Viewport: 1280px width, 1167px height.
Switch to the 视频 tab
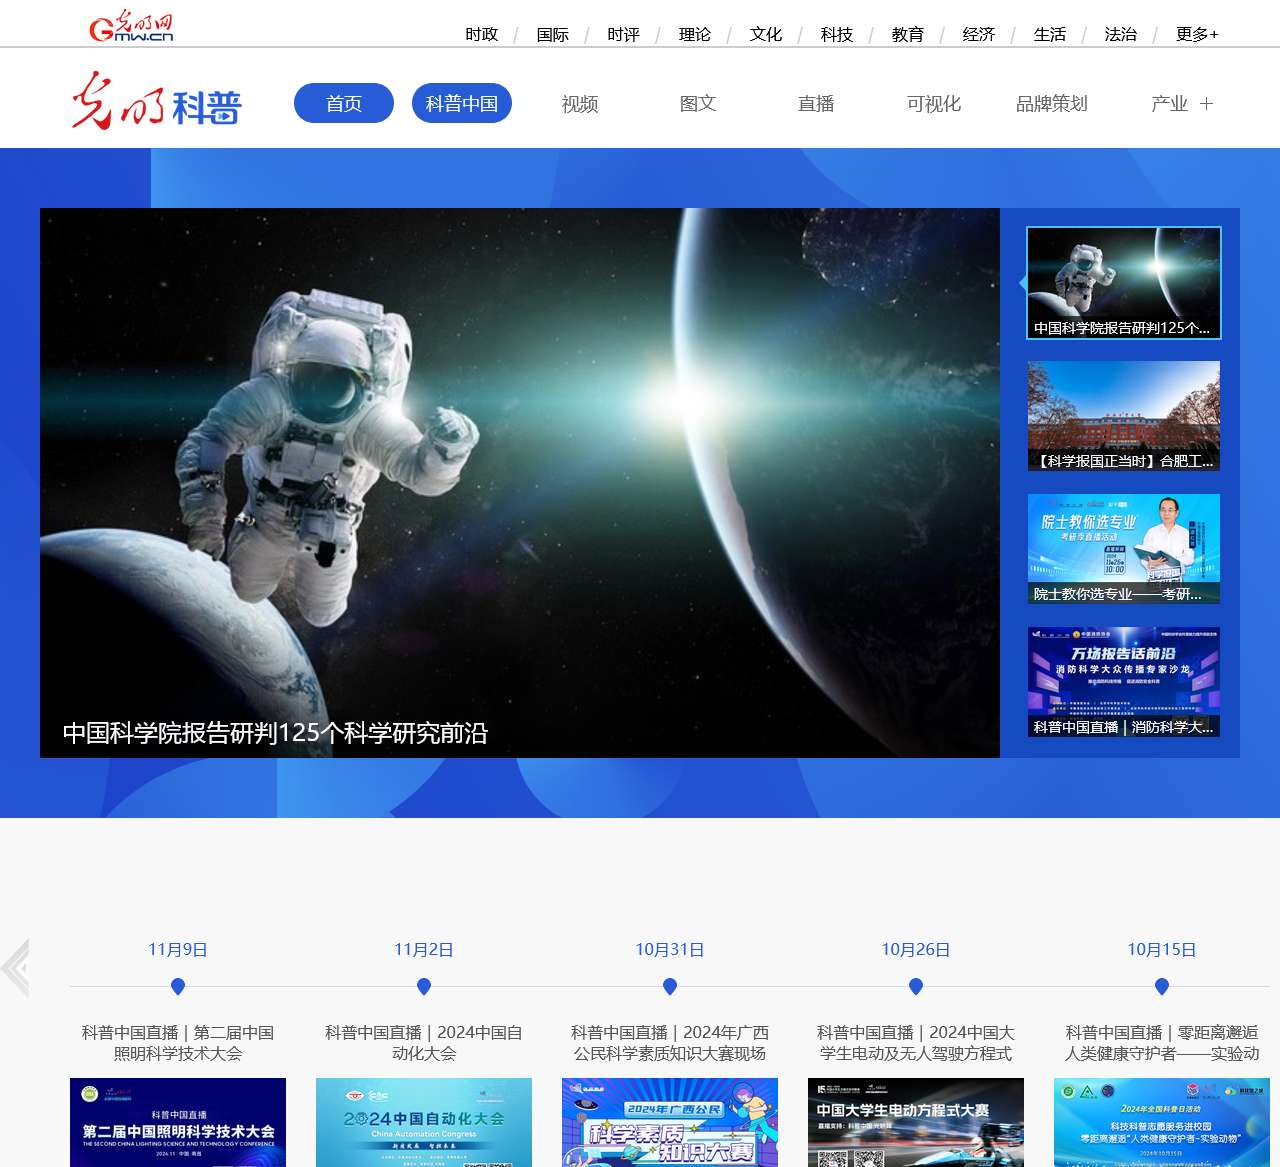[x=580, y=103]
